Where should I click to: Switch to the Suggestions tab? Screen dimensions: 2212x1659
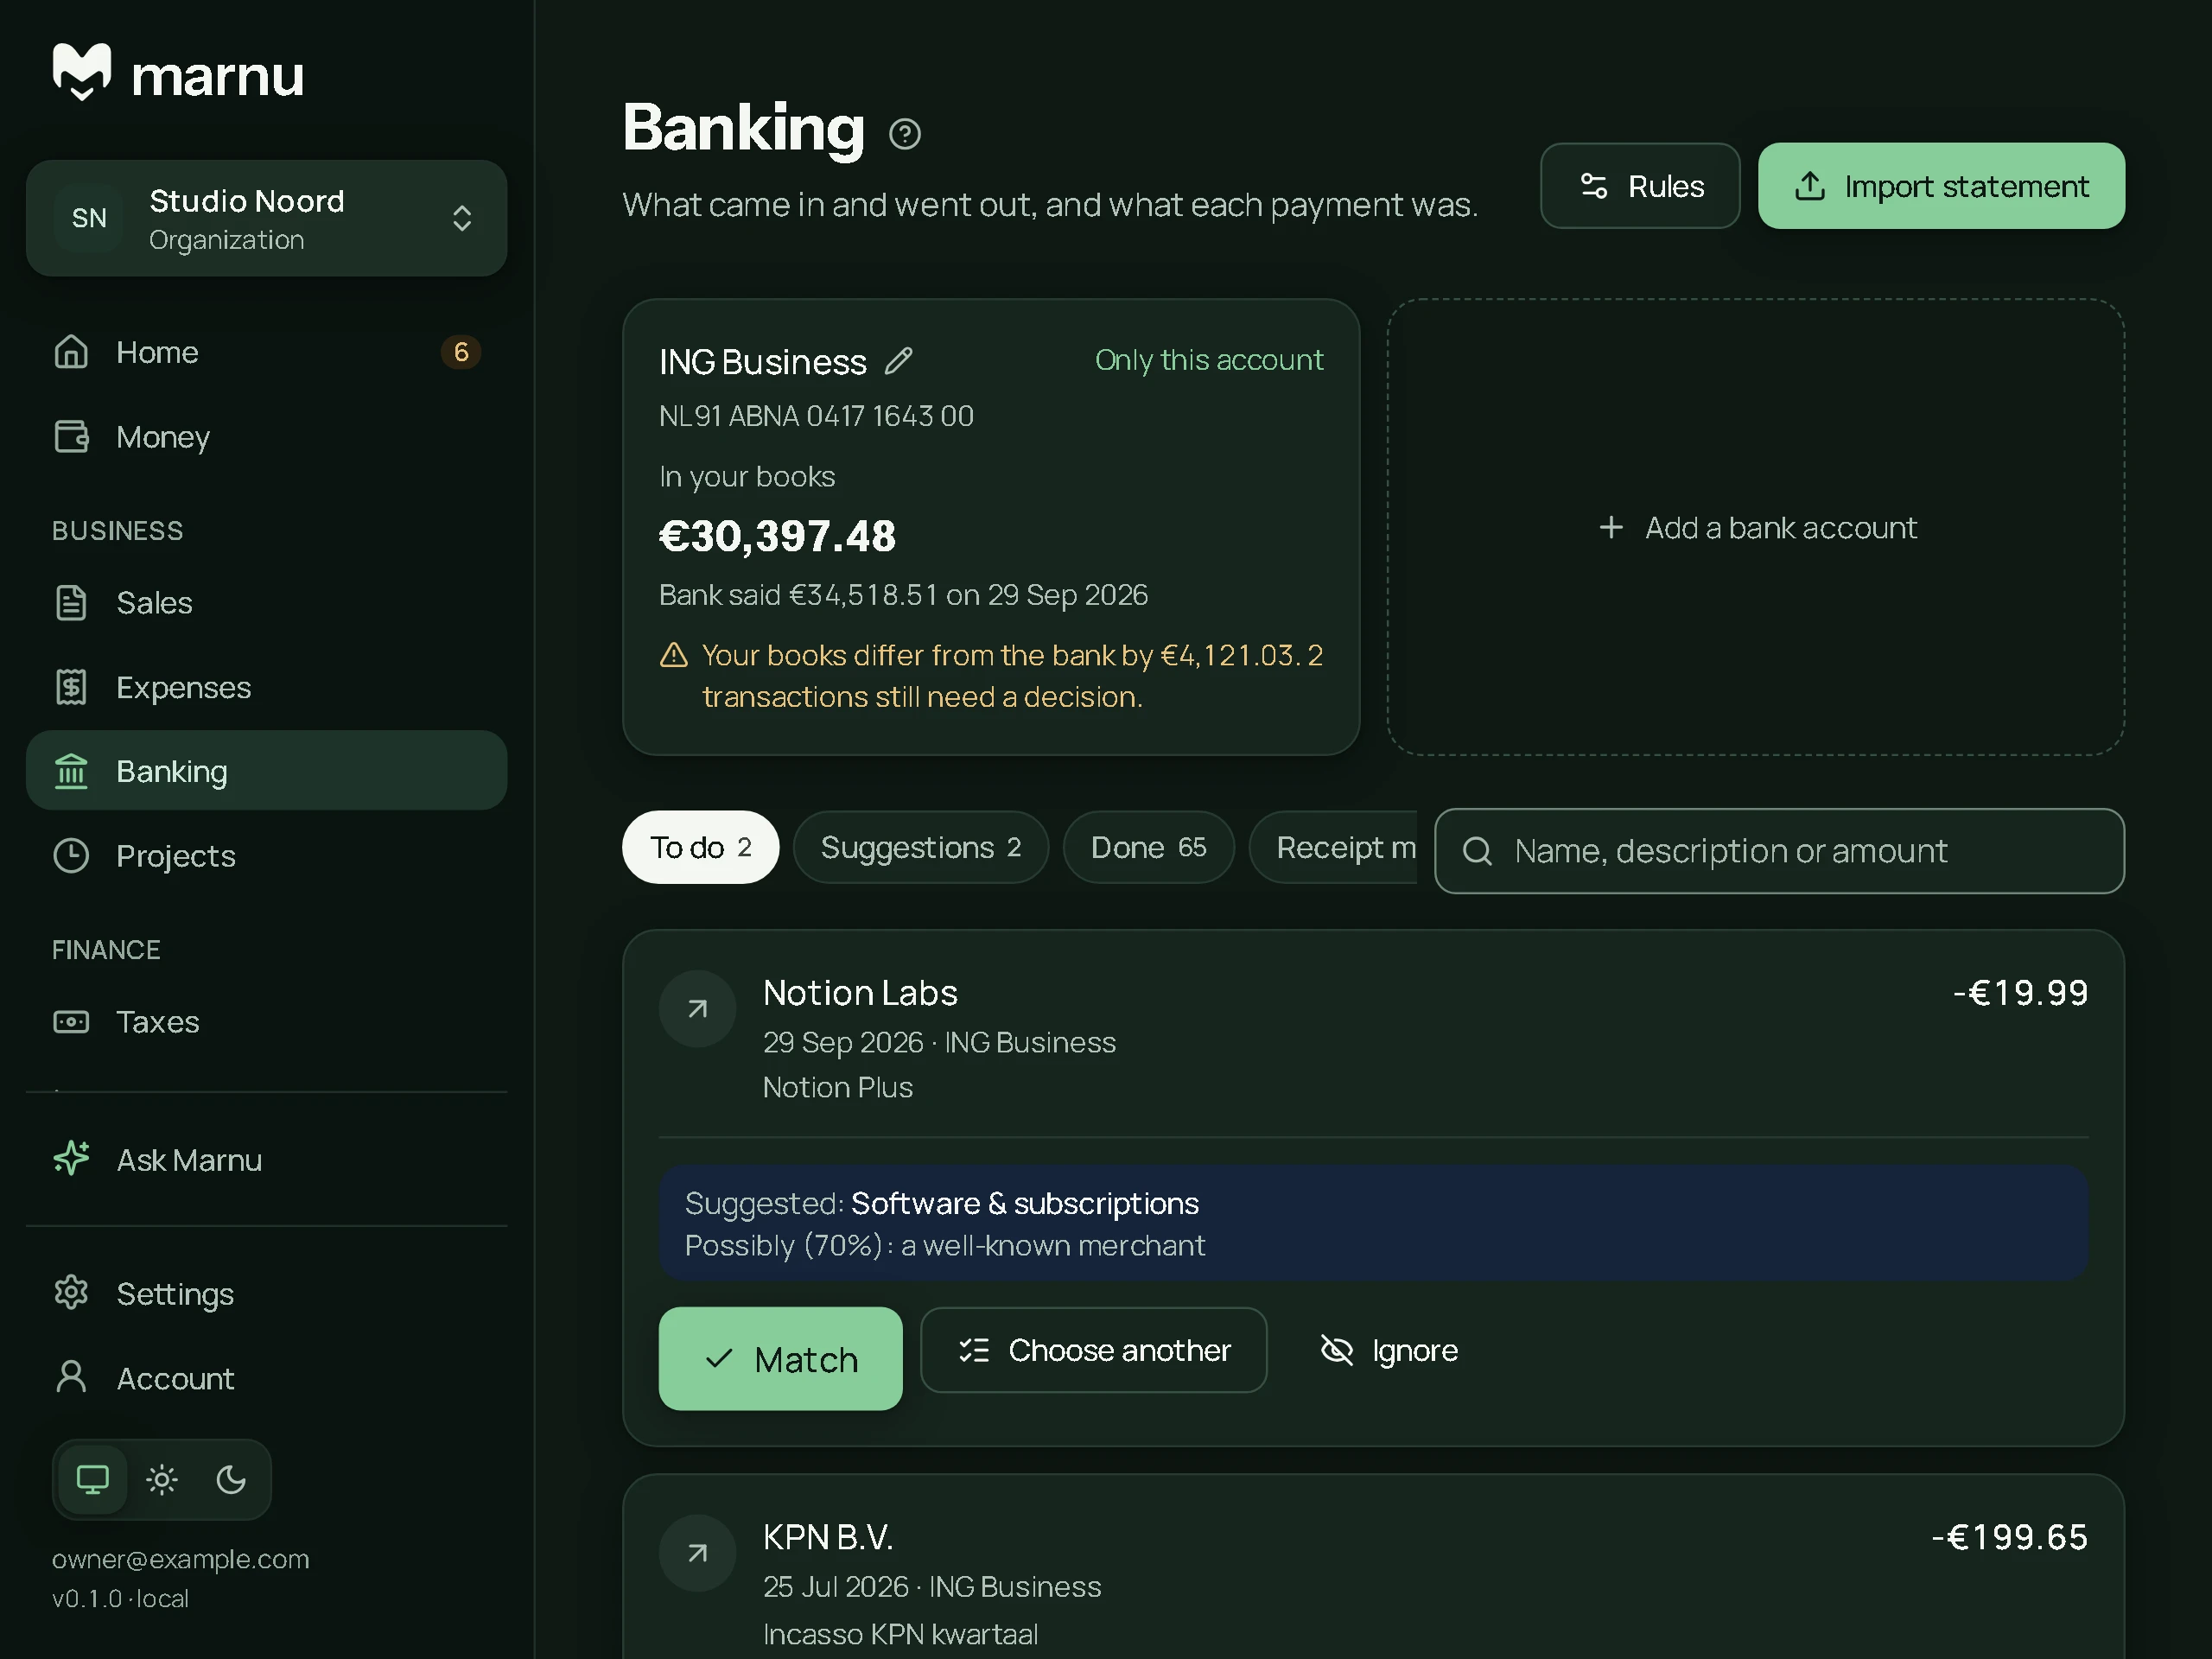click(921, 847)
